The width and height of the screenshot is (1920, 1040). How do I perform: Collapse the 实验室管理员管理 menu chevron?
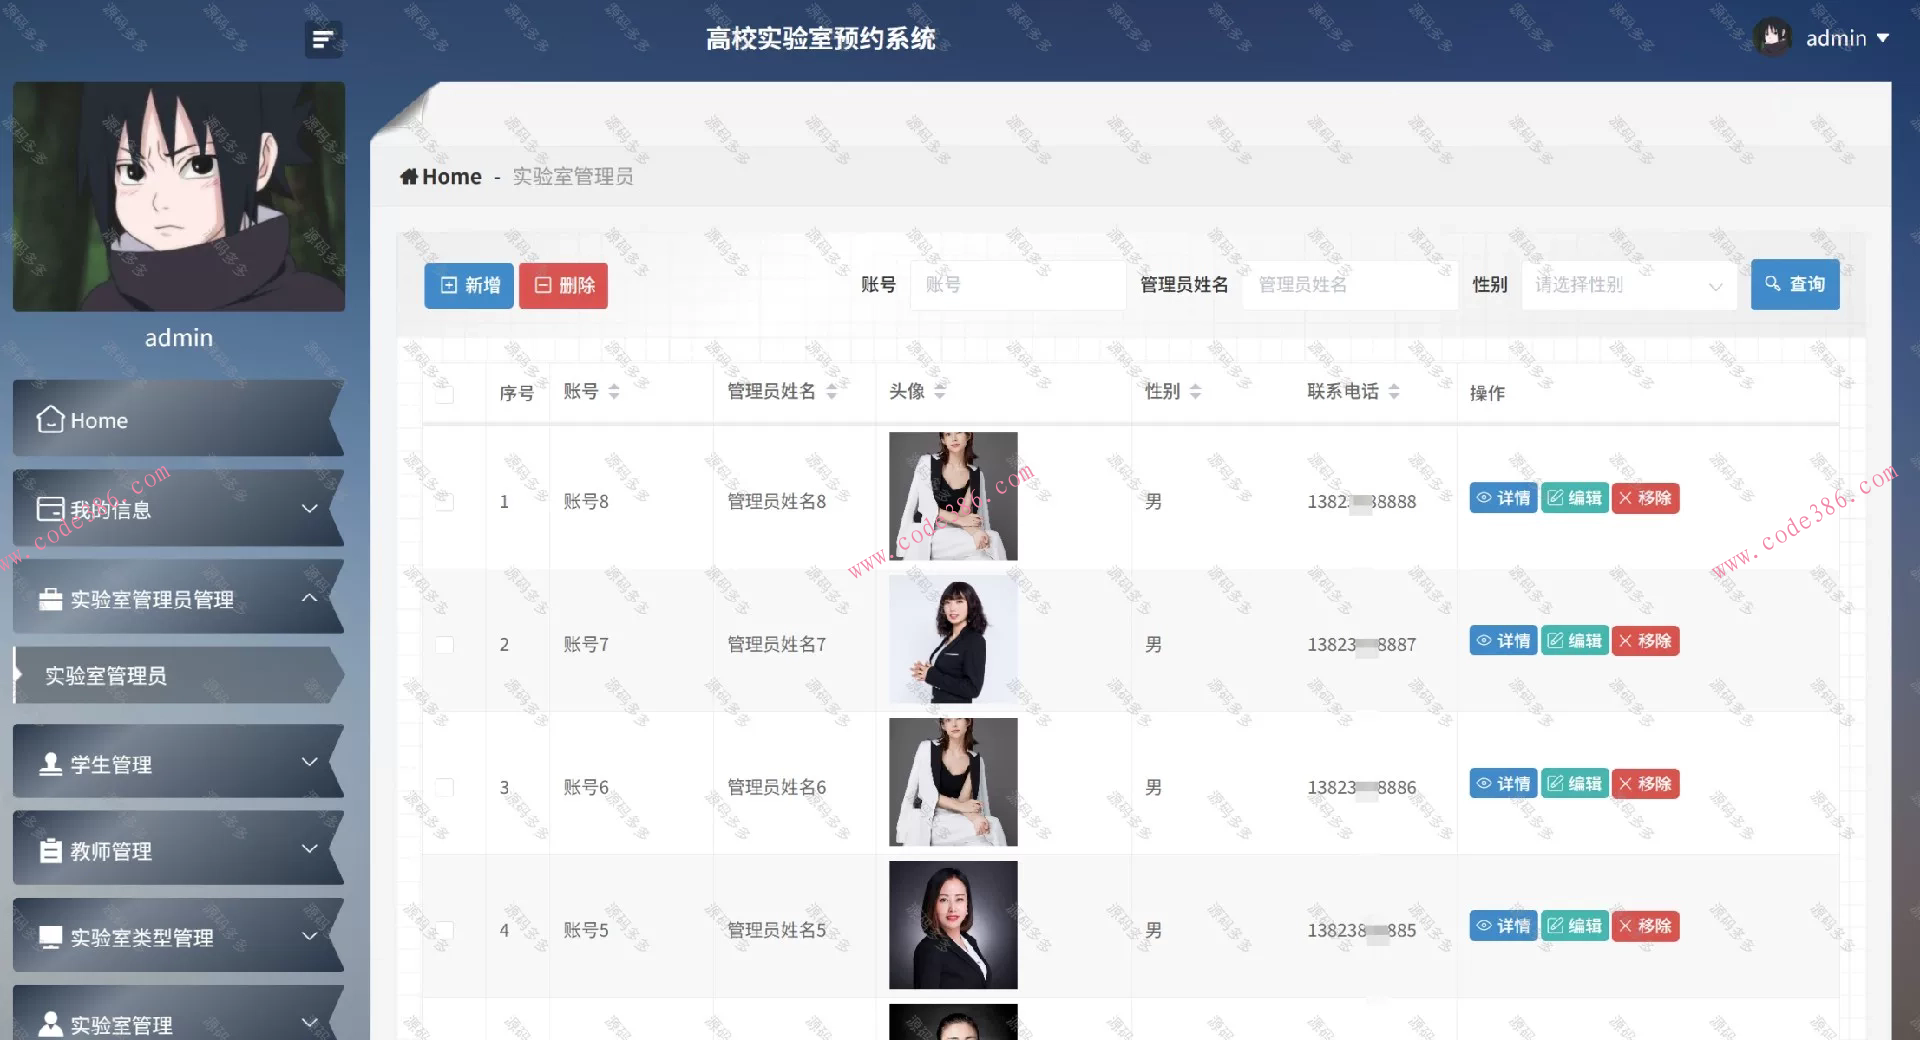(310, 597)
